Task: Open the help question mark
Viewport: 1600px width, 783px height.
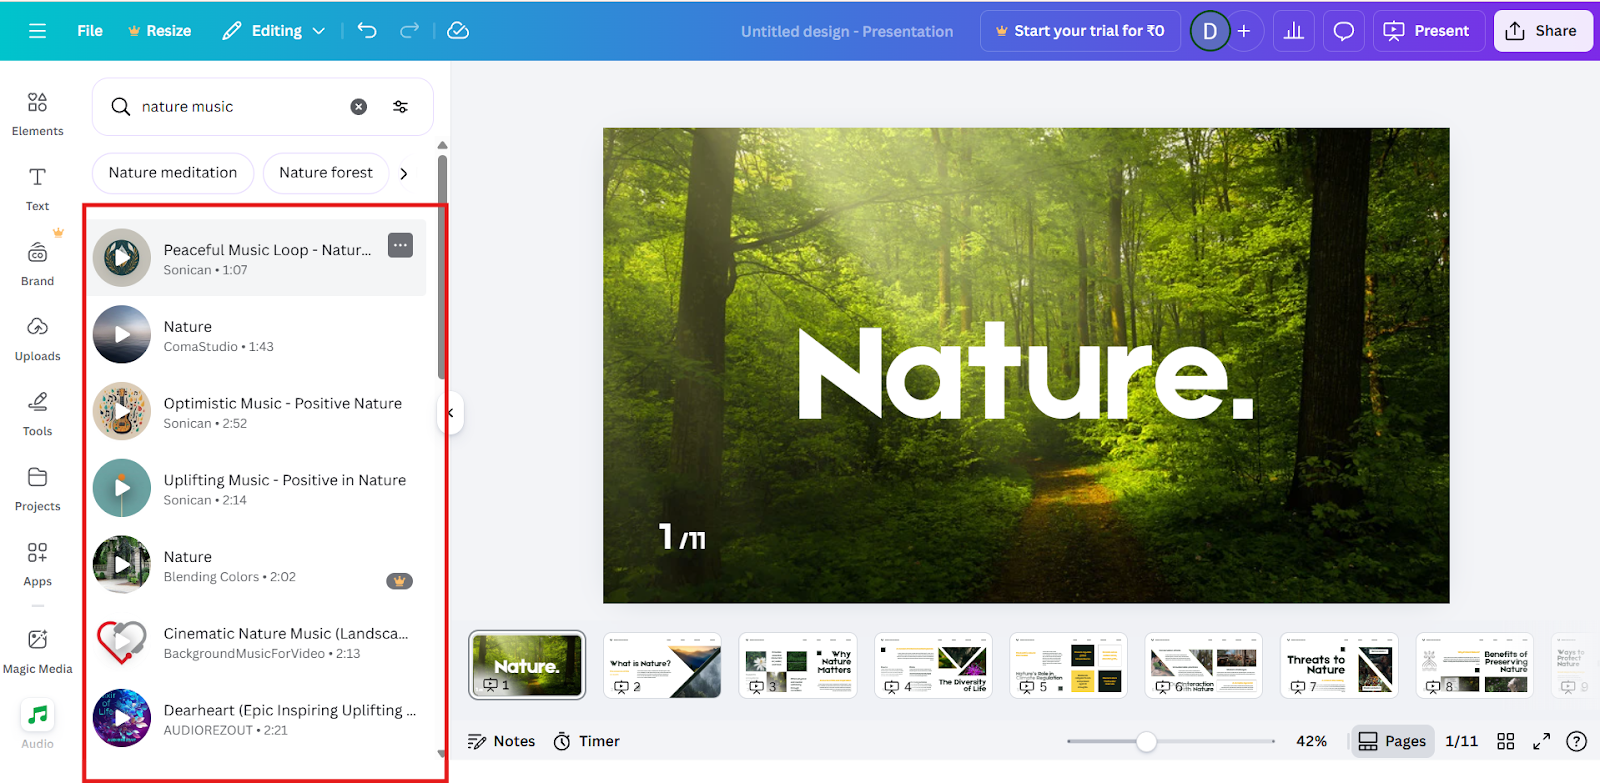Action: click(1577, 741)
